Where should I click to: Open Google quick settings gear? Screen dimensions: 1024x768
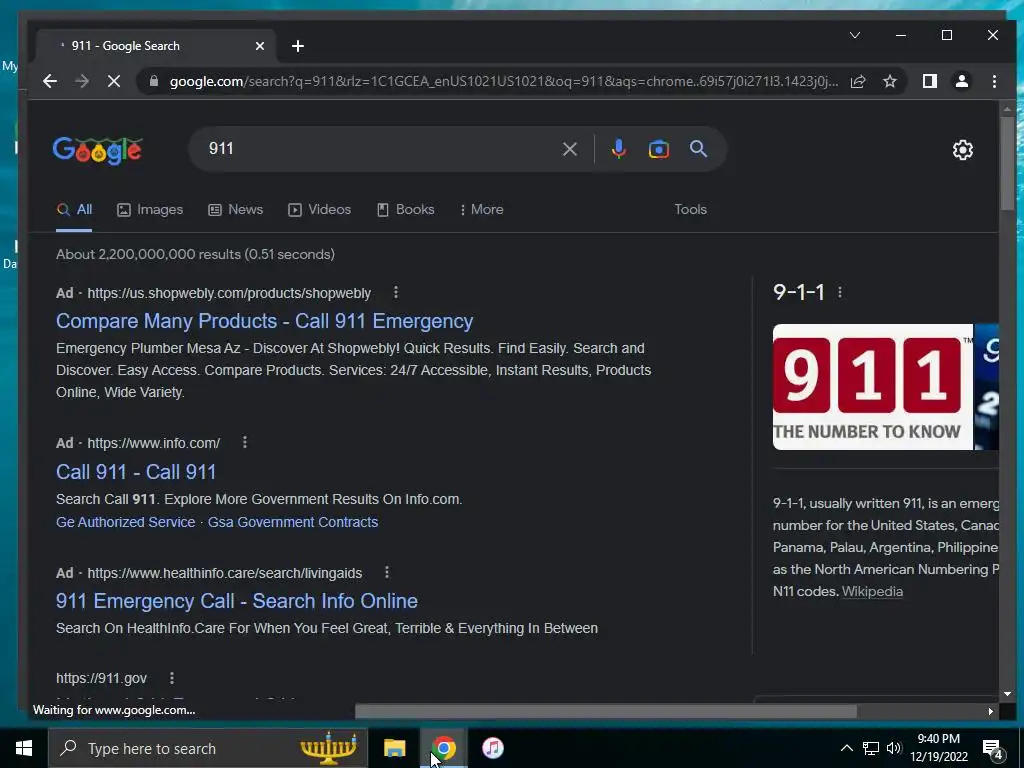963,150
